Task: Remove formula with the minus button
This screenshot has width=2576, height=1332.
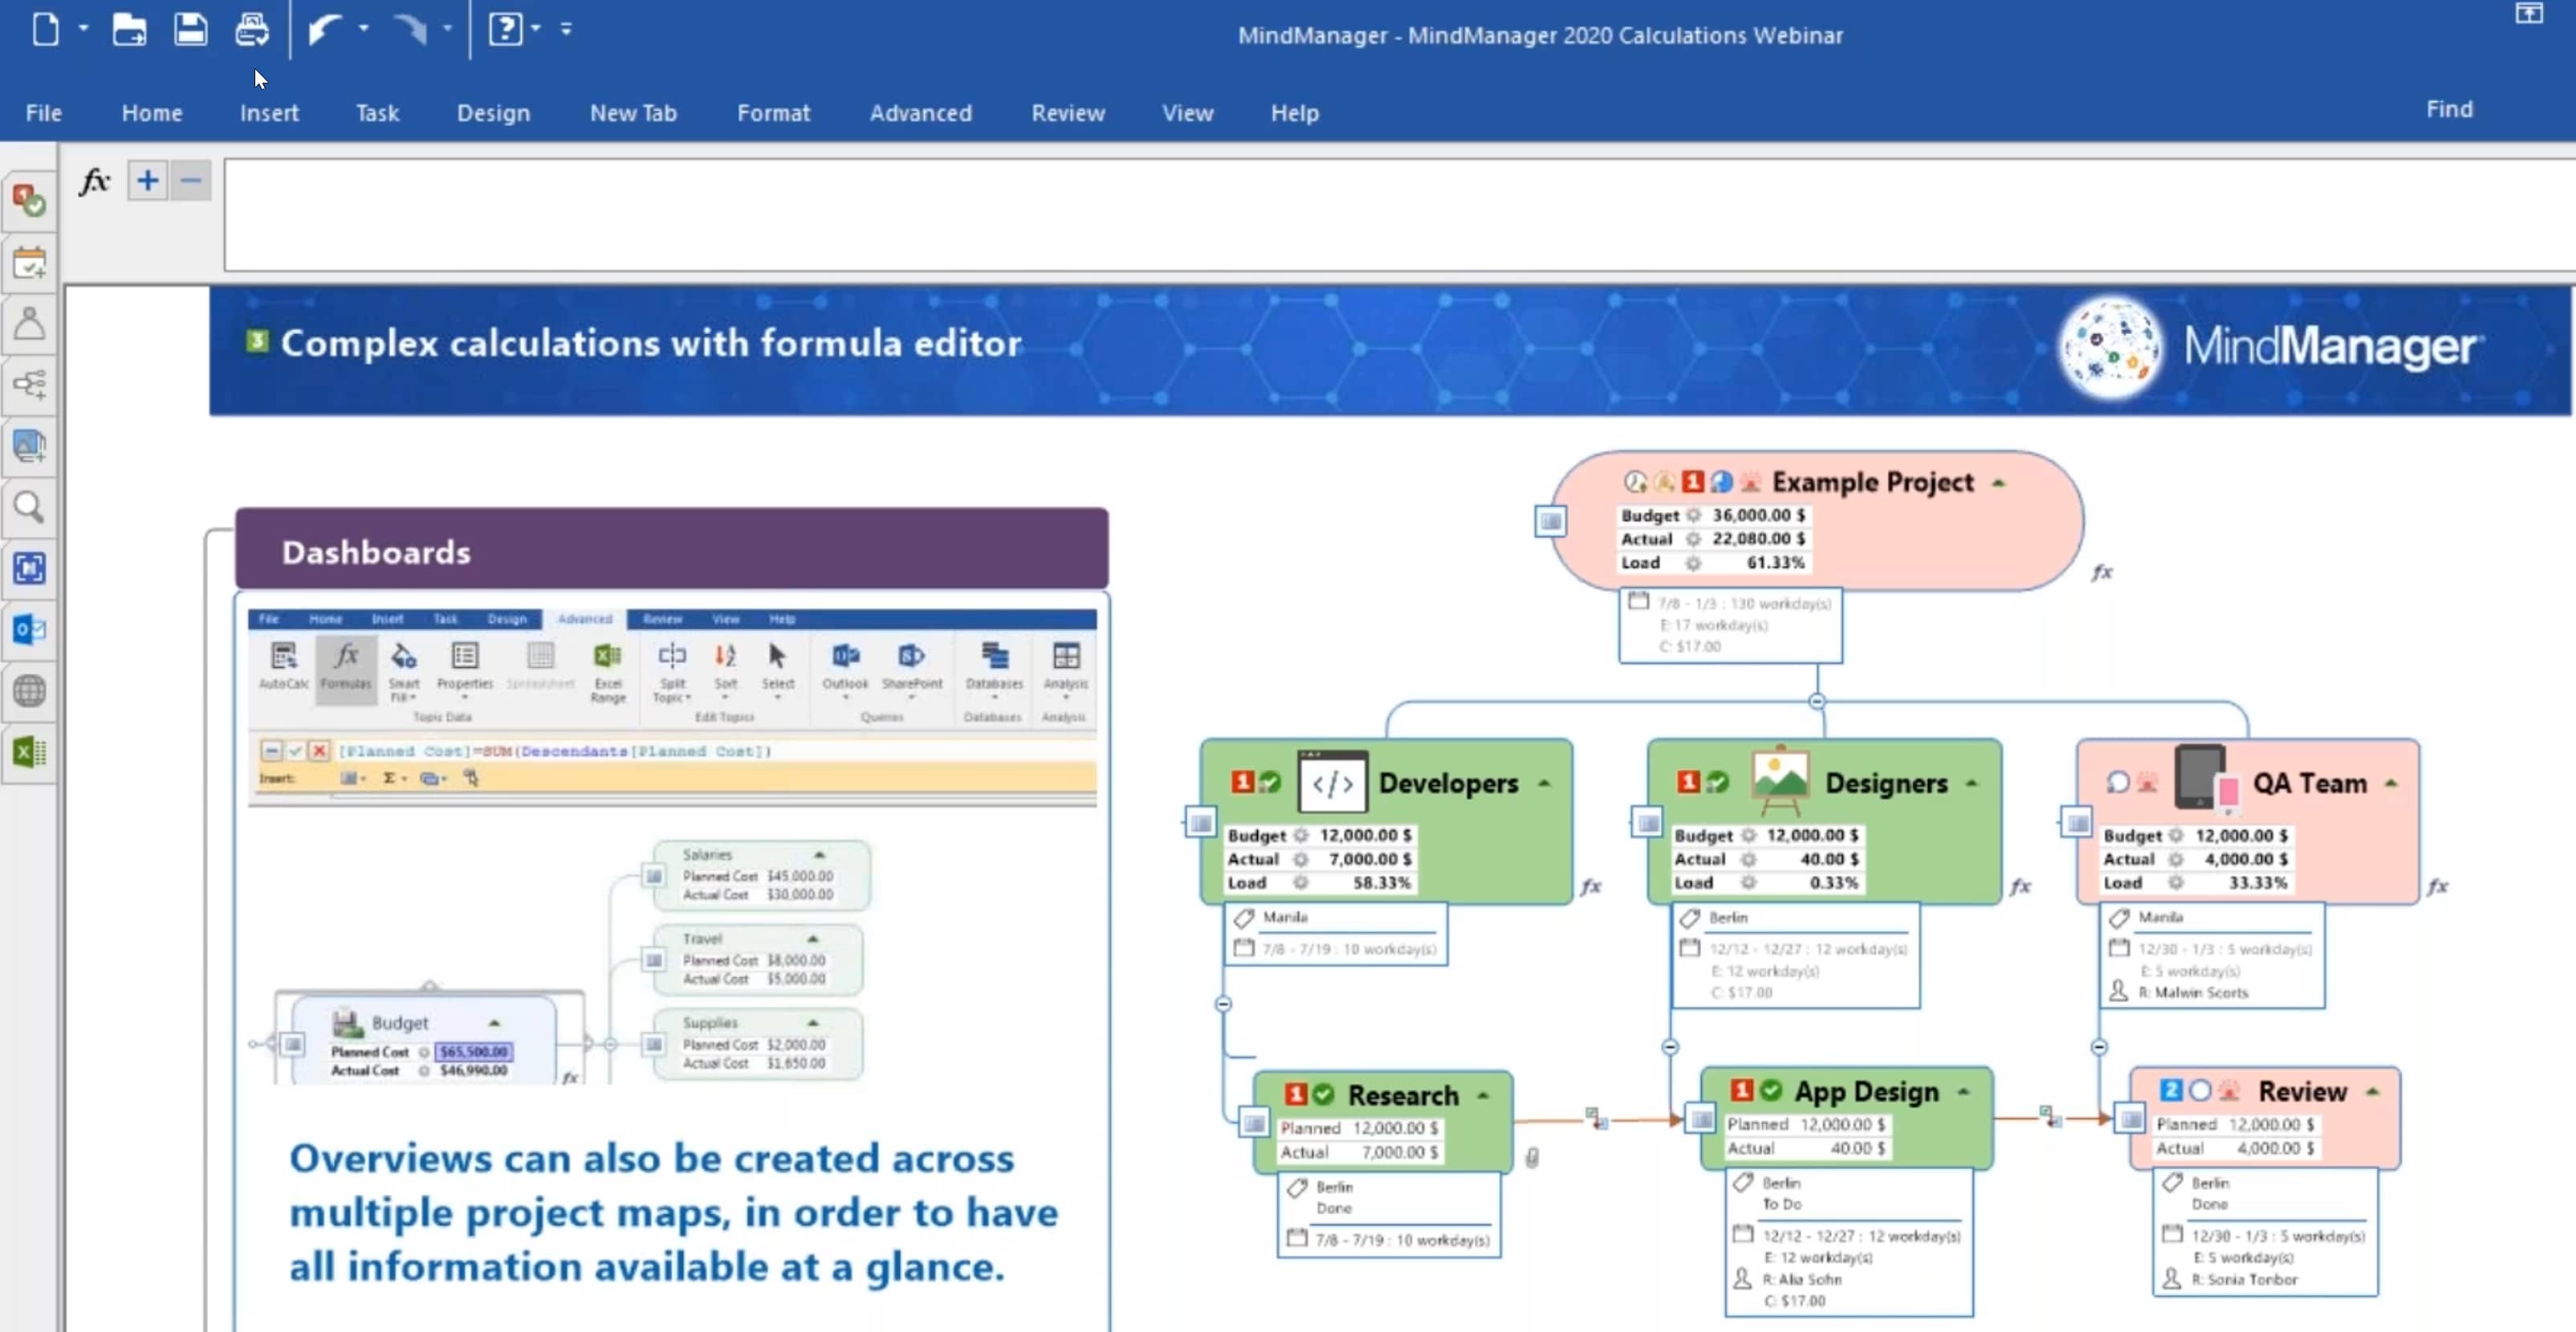Action: 190,181
